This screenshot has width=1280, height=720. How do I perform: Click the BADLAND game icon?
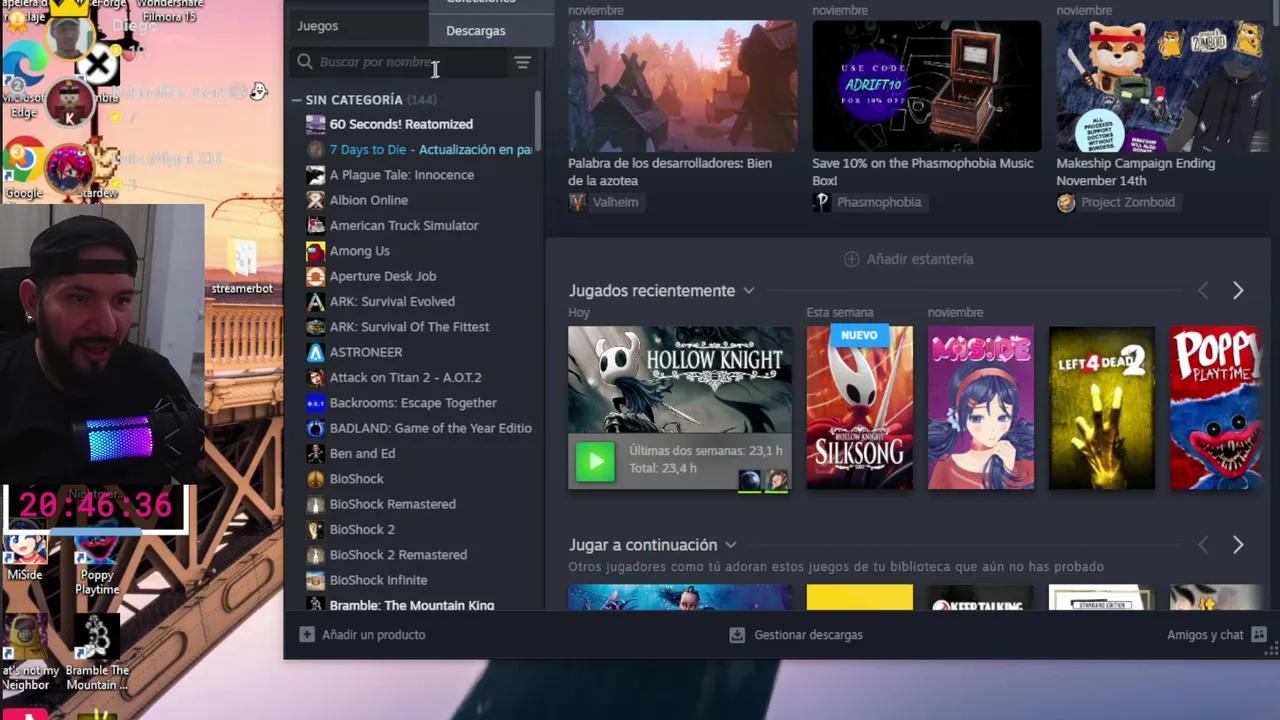pyautogui.click(x=315, y=428)
